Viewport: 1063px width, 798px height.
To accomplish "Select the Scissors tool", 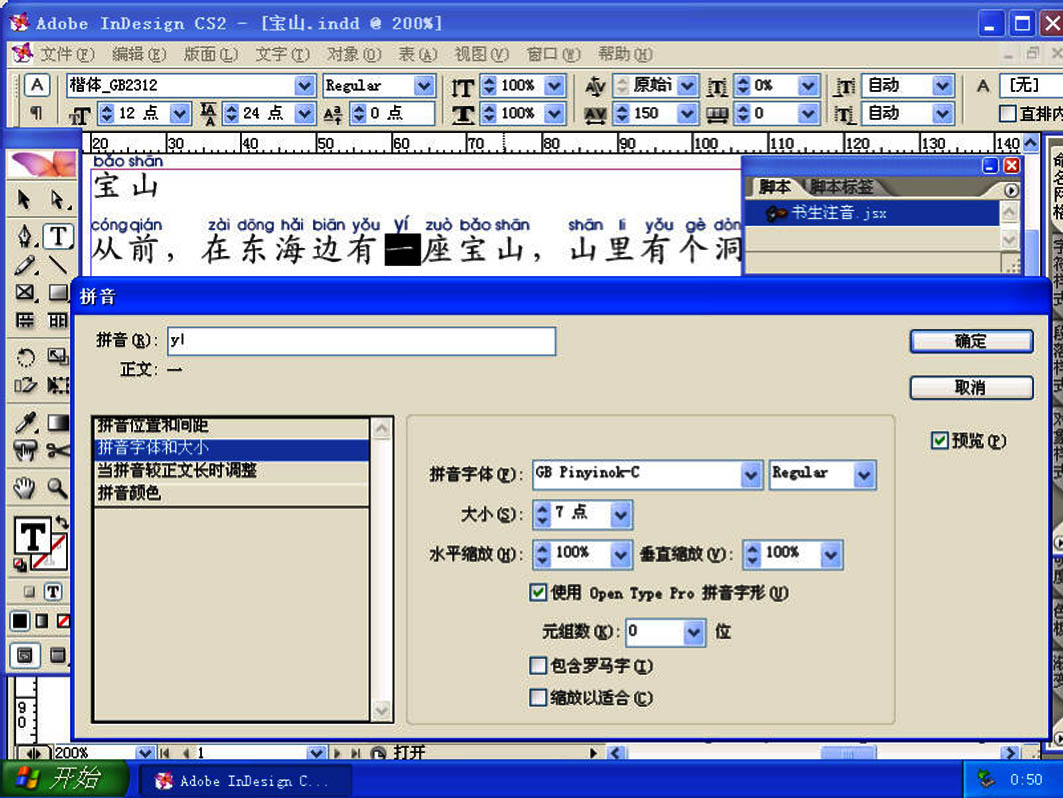I will [57, 450].
